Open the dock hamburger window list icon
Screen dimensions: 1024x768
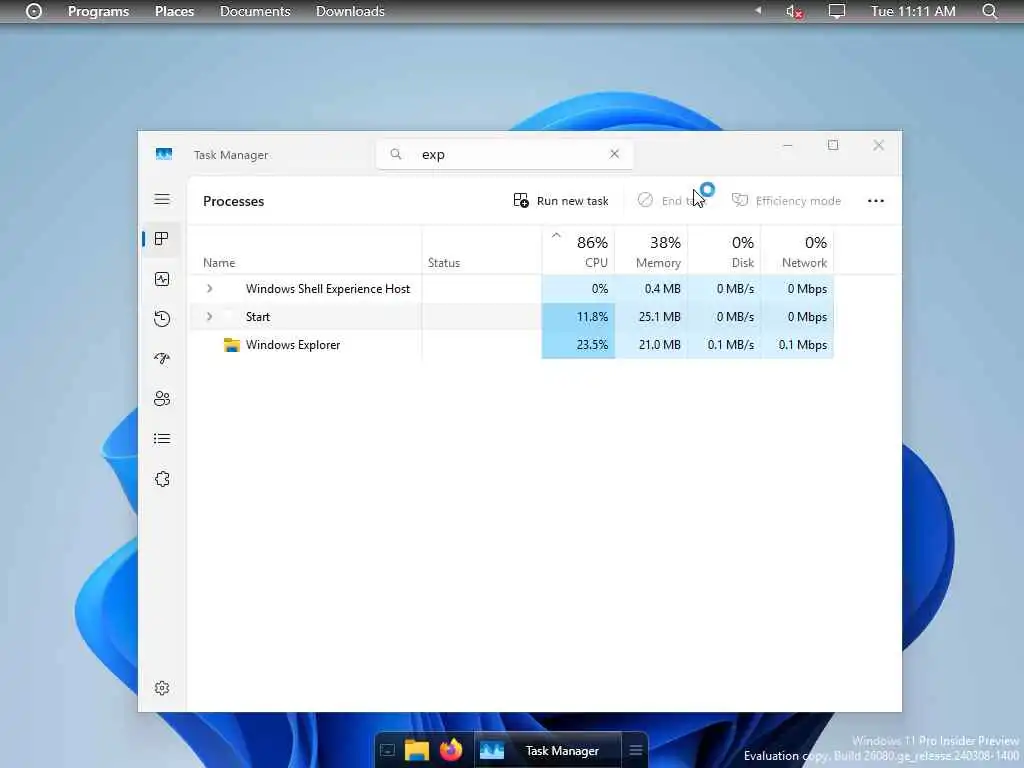[635, 750]
